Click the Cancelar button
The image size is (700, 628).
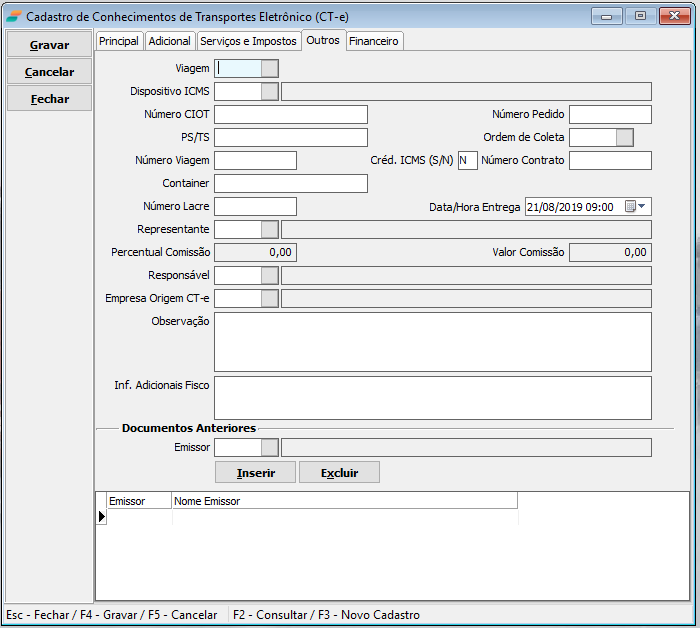click(x=49, y=72)
